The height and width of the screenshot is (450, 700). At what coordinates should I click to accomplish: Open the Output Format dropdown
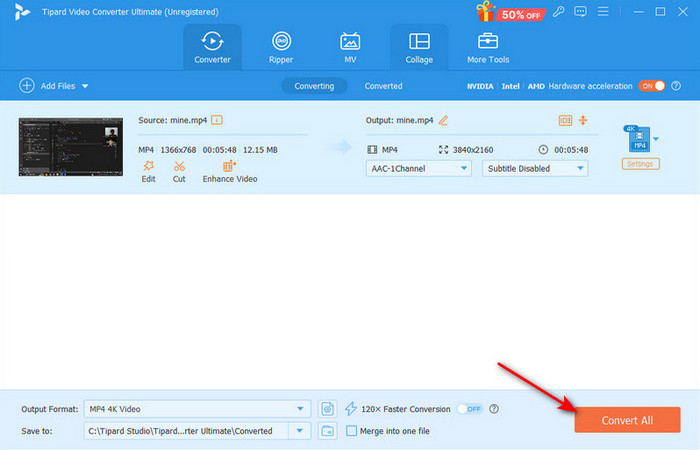[x=197, y=409]
